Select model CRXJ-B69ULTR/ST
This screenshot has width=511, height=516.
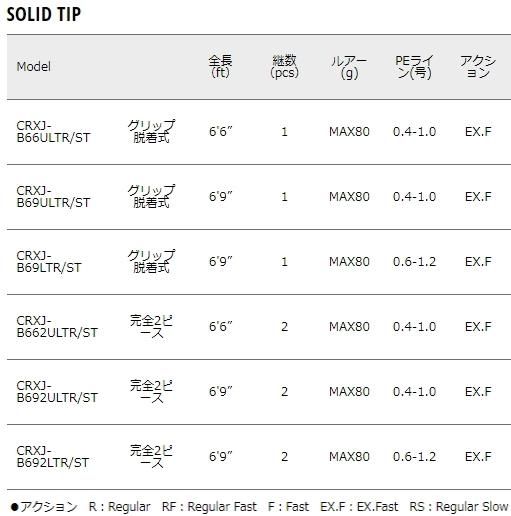53,197
